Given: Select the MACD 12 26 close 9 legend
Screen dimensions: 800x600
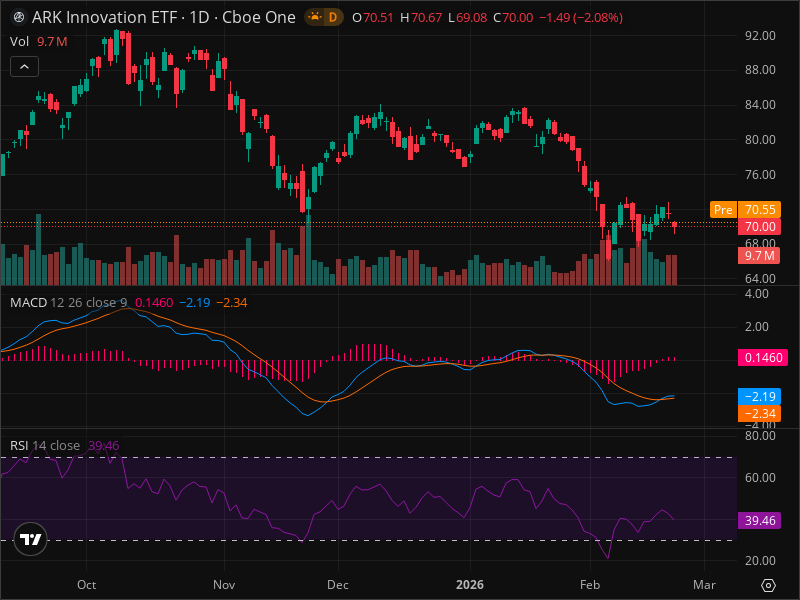Looking at the screenshot, I should (x=68, y=303).
